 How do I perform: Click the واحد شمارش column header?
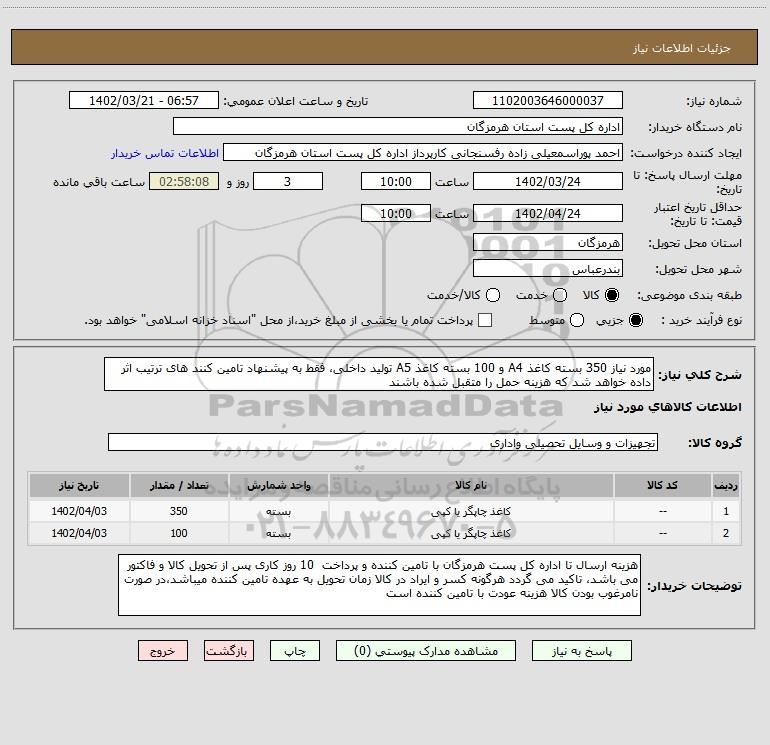(x=278, y=485)
